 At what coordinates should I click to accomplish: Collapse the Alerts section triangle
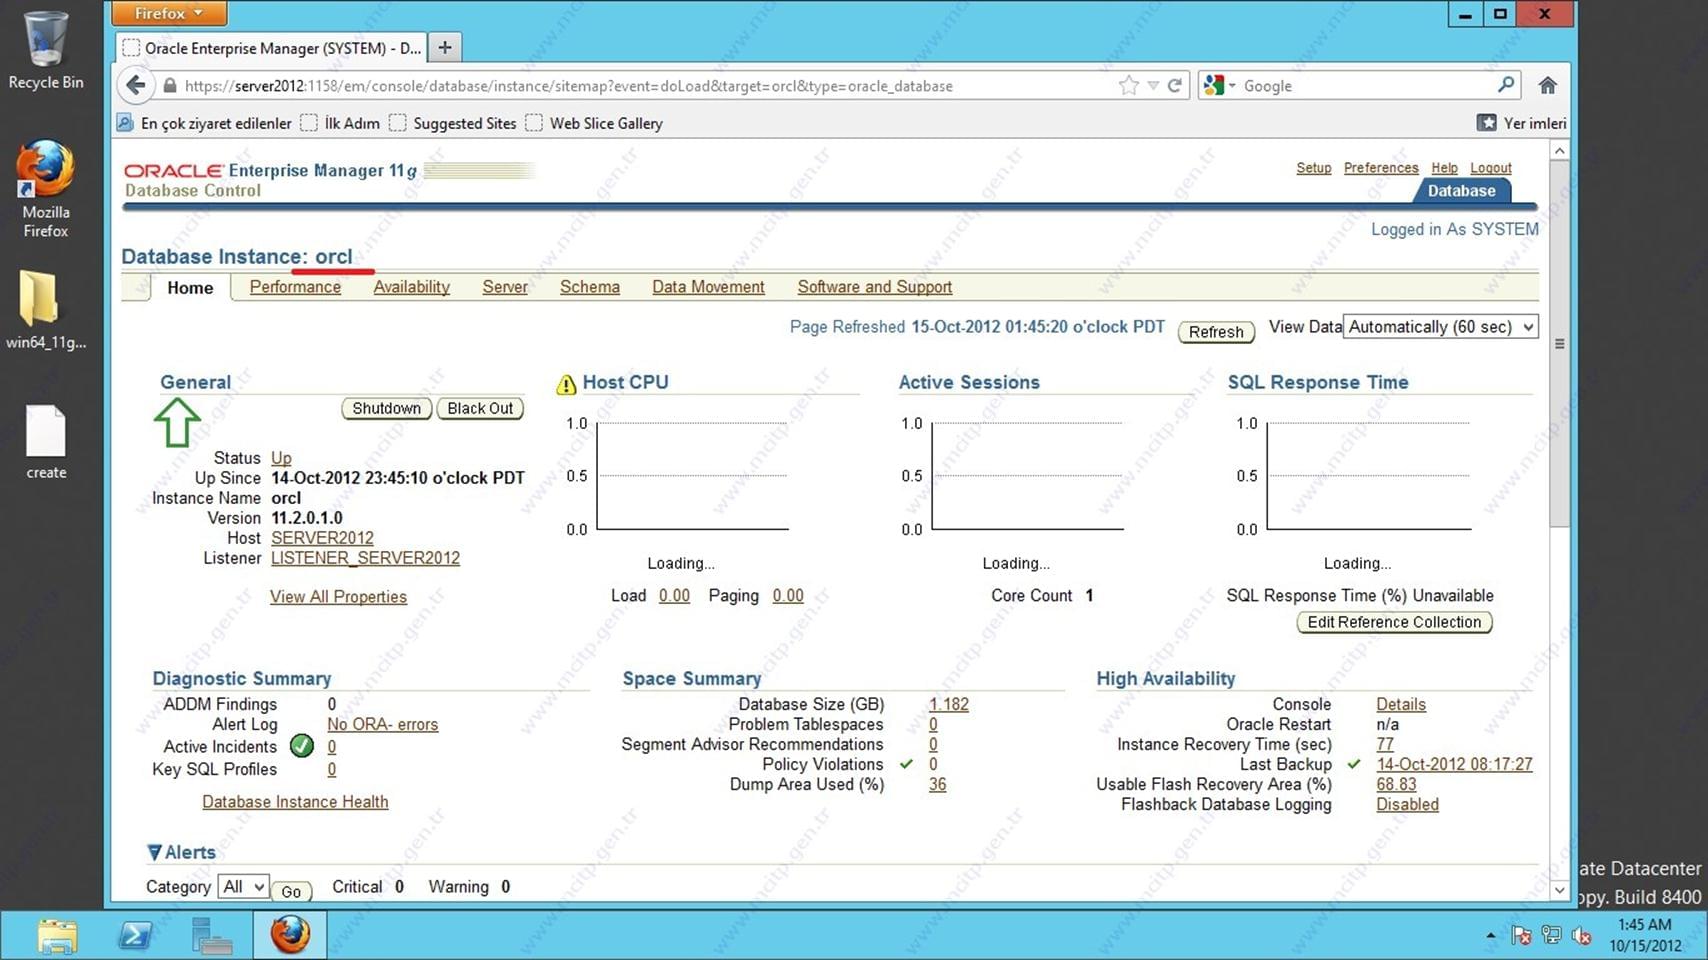point(154,853)
